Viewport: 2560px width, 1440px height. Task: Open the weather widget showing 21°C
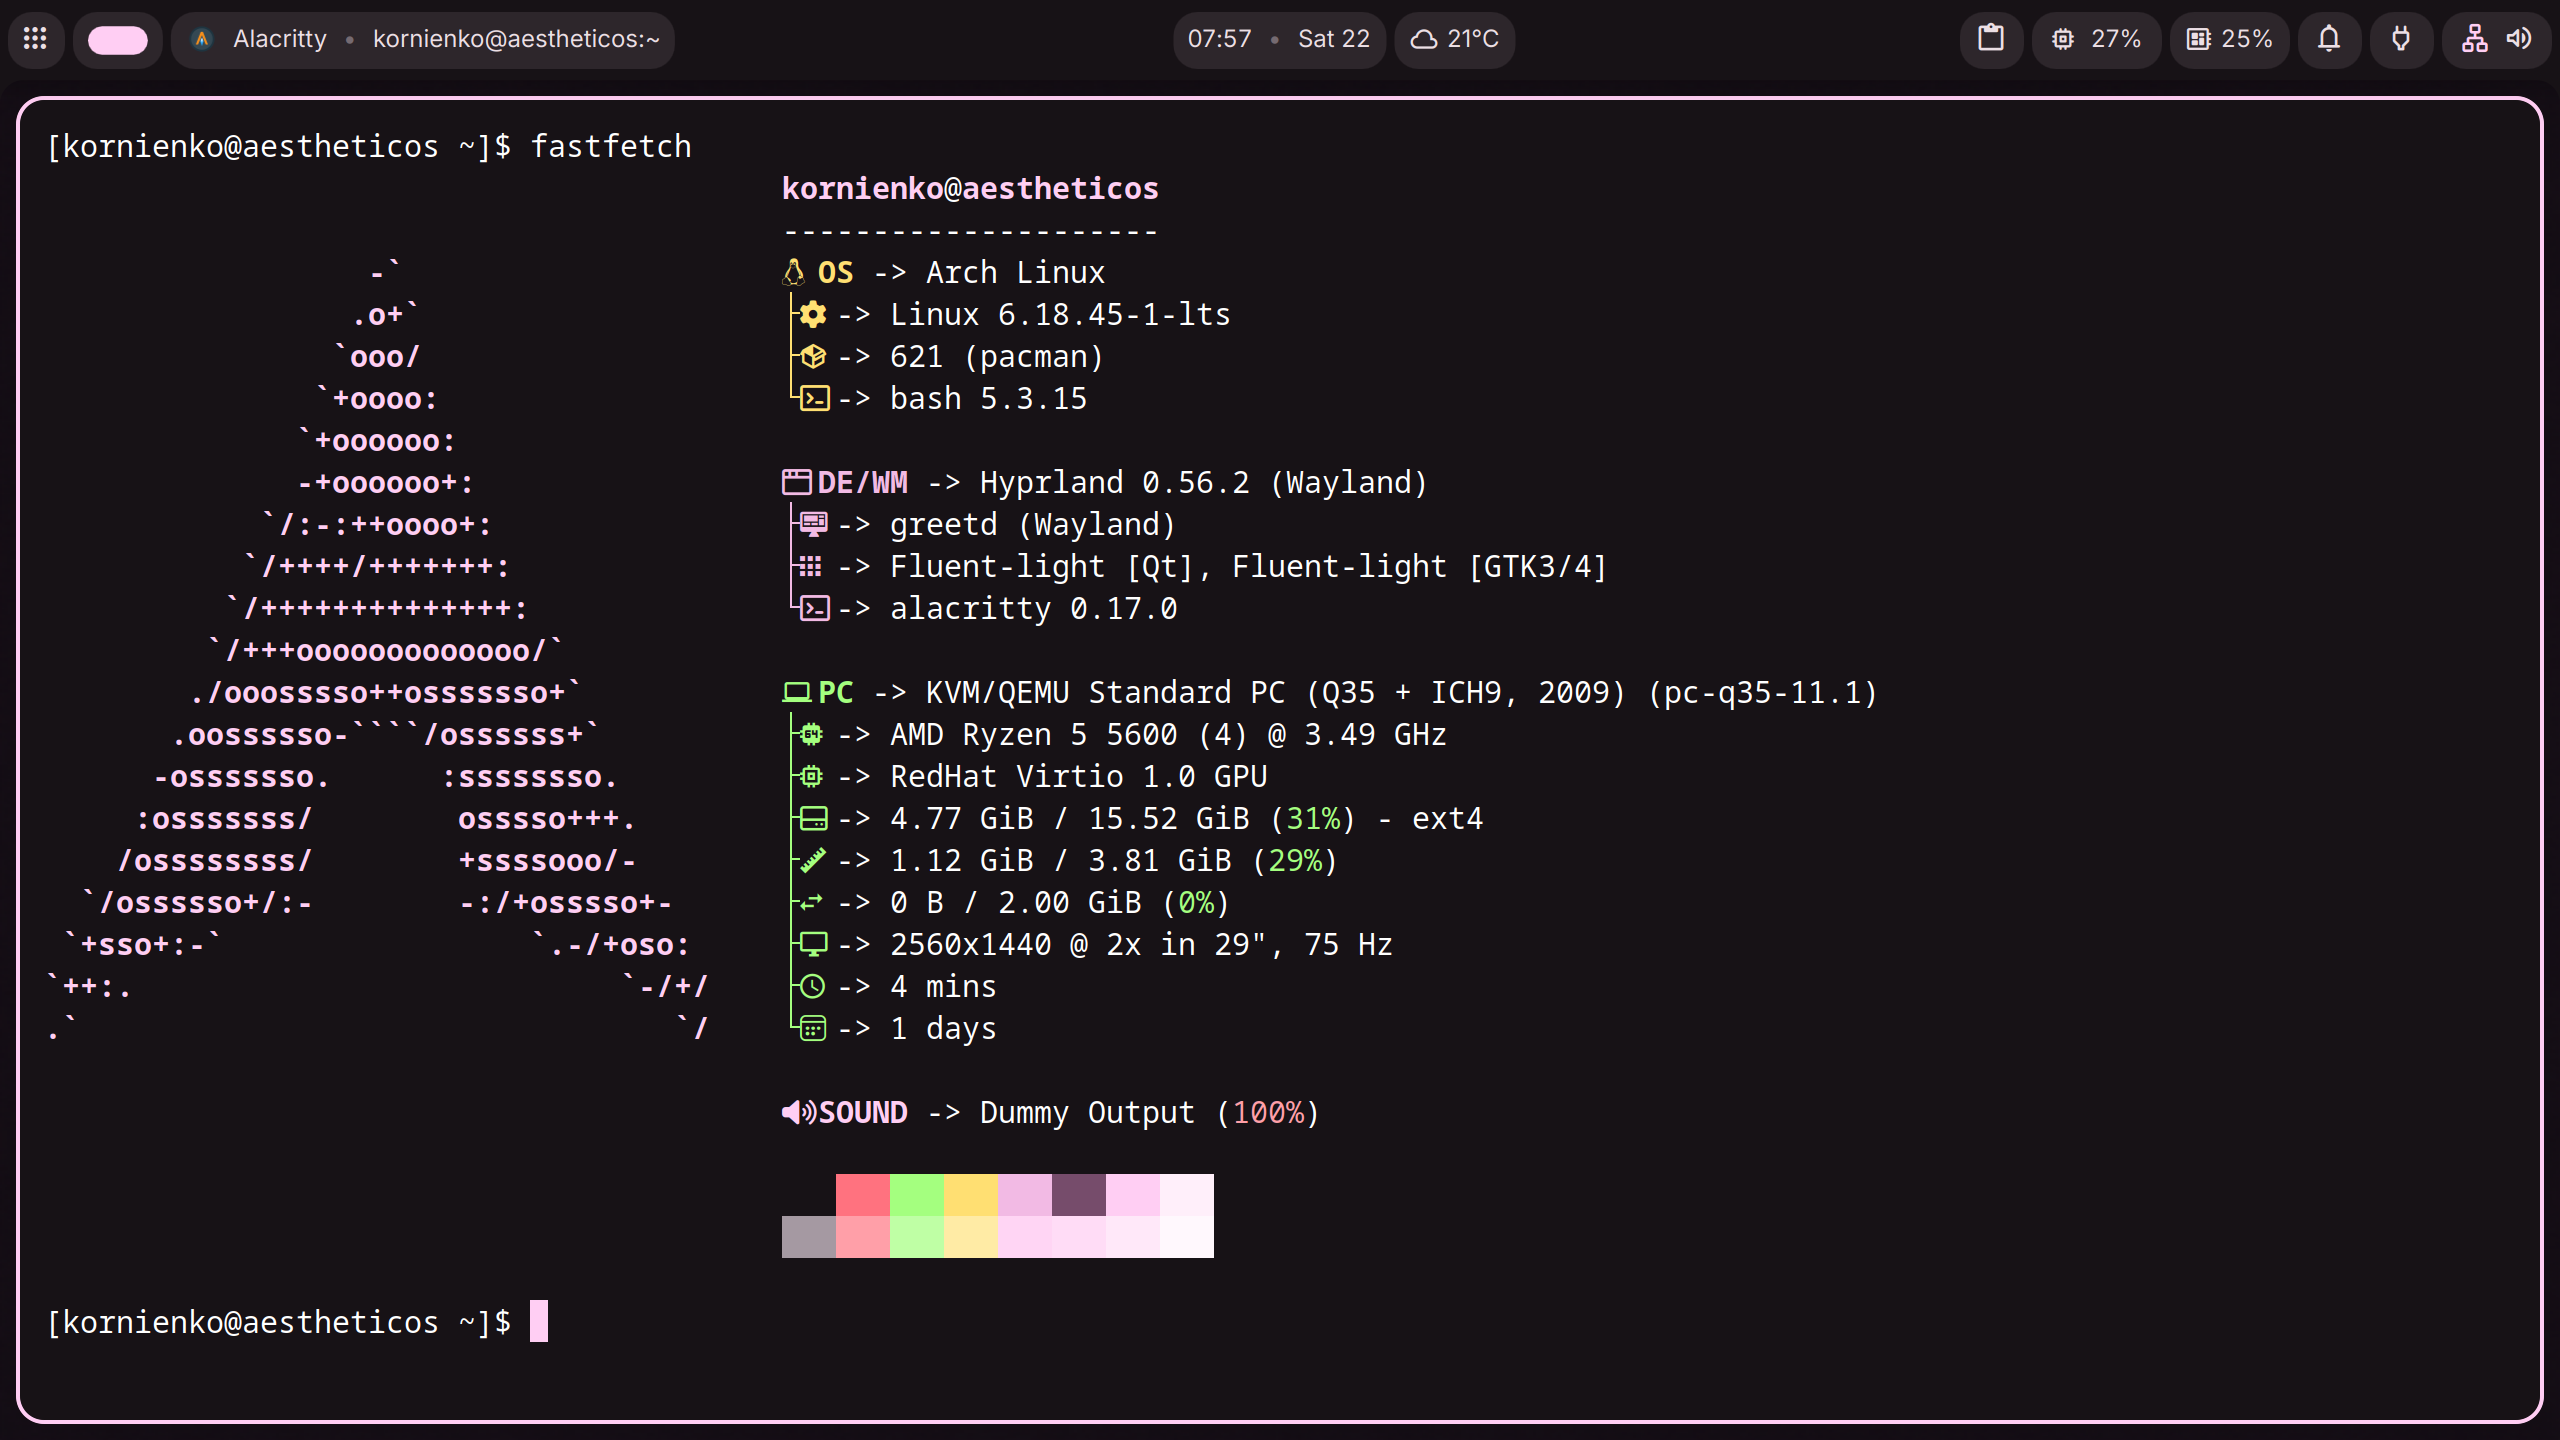(1454, 39)
